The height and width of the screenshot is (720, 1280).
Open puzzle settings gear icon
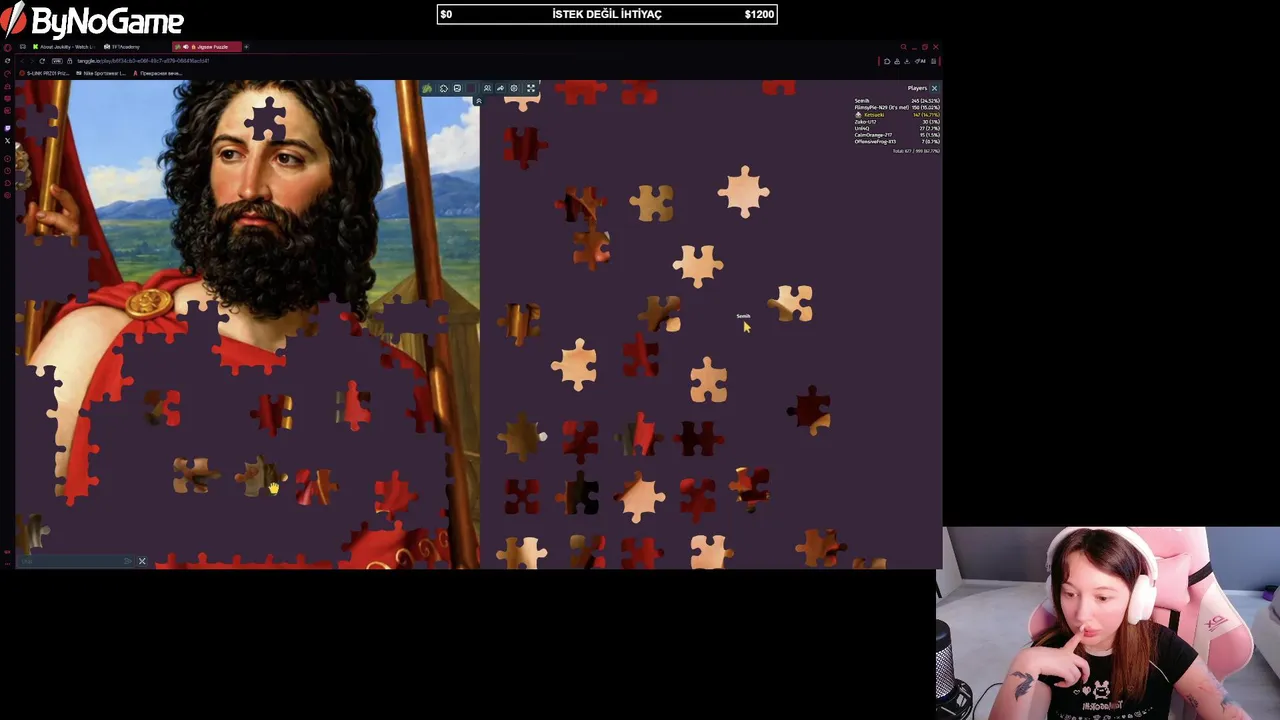(514, 88)
